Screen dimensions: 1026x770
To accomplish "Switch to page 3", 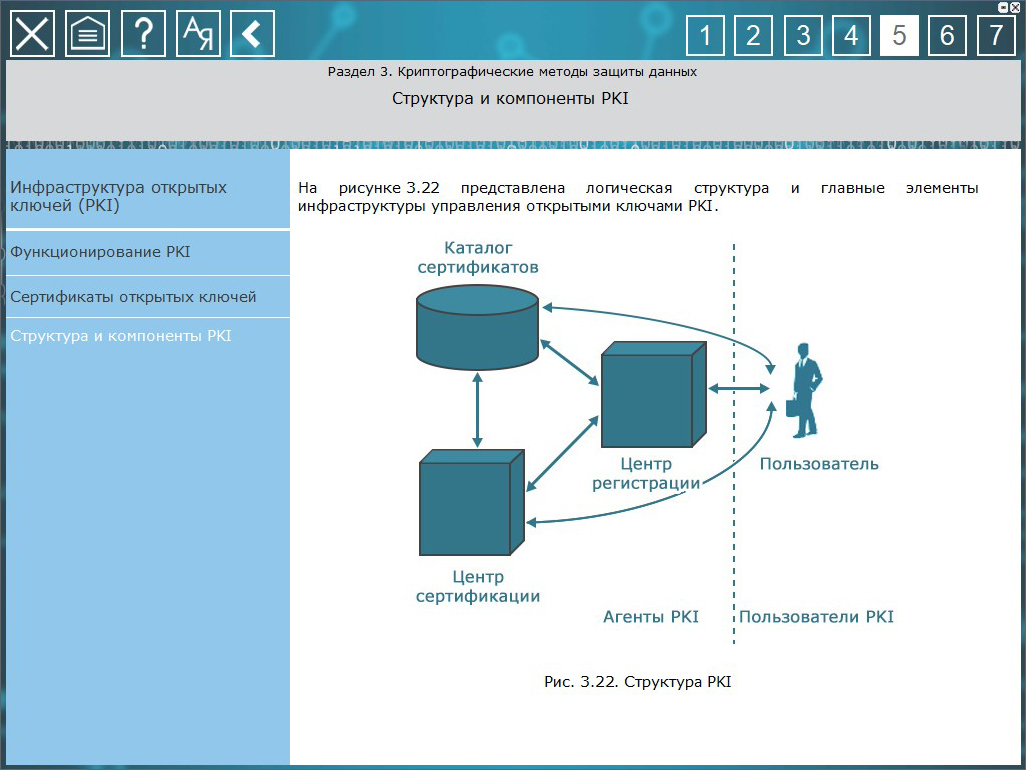I will (803, 36).
